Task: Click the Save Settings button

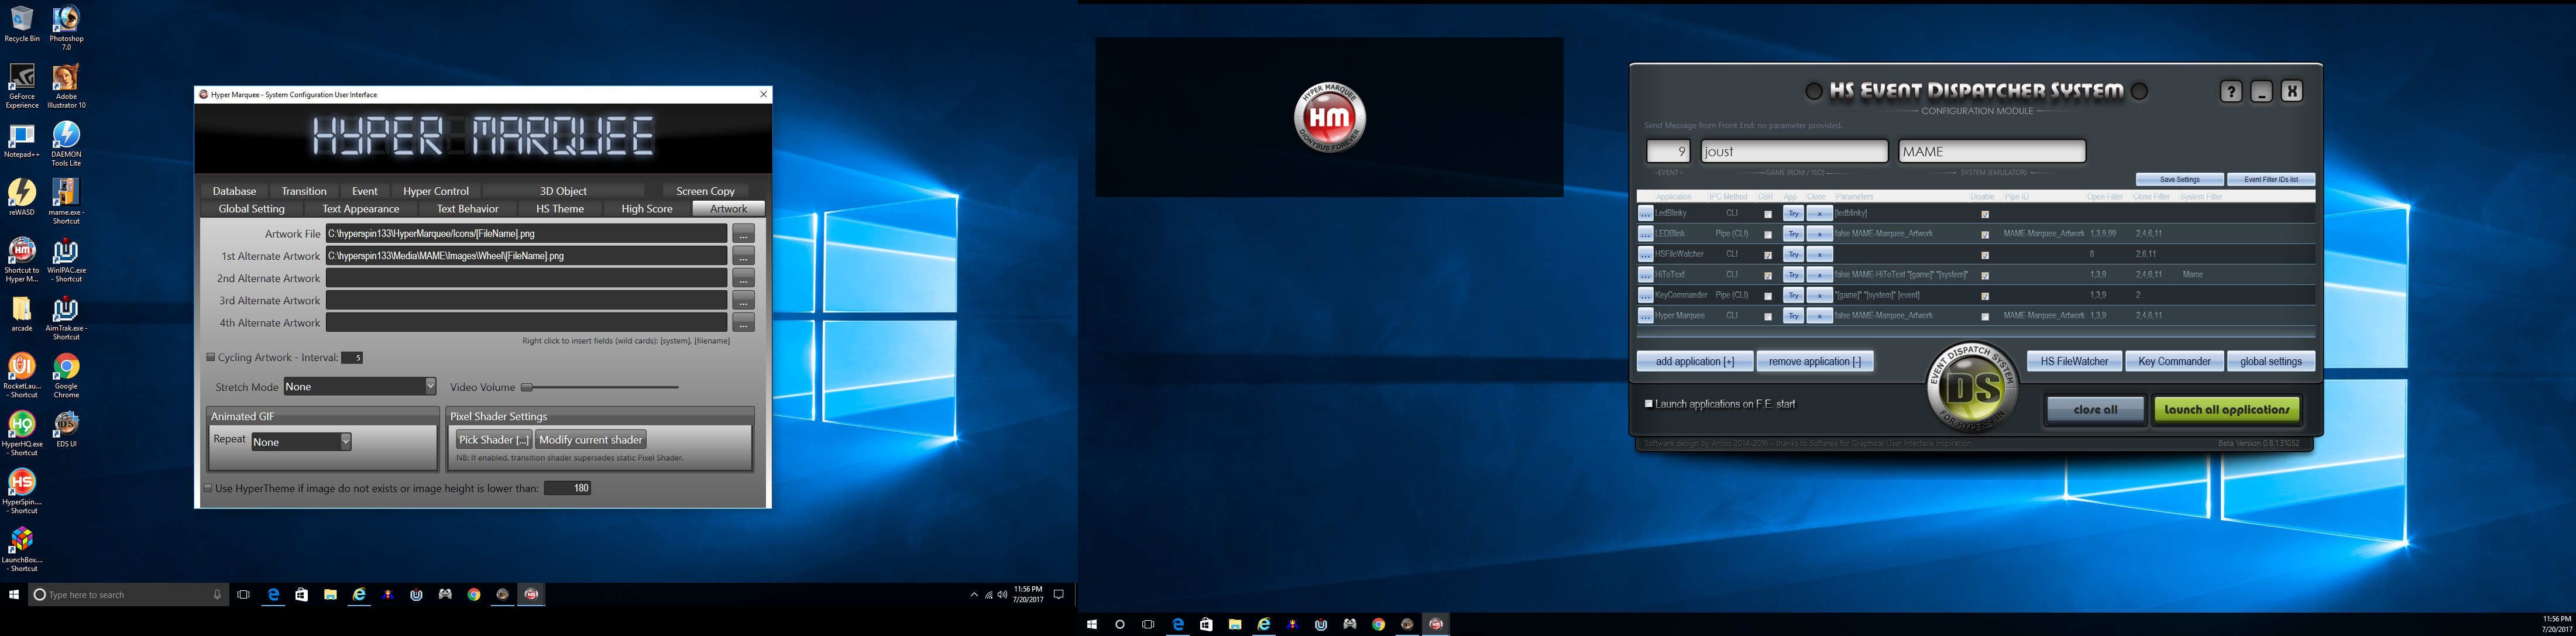Action: point(2180,180)
